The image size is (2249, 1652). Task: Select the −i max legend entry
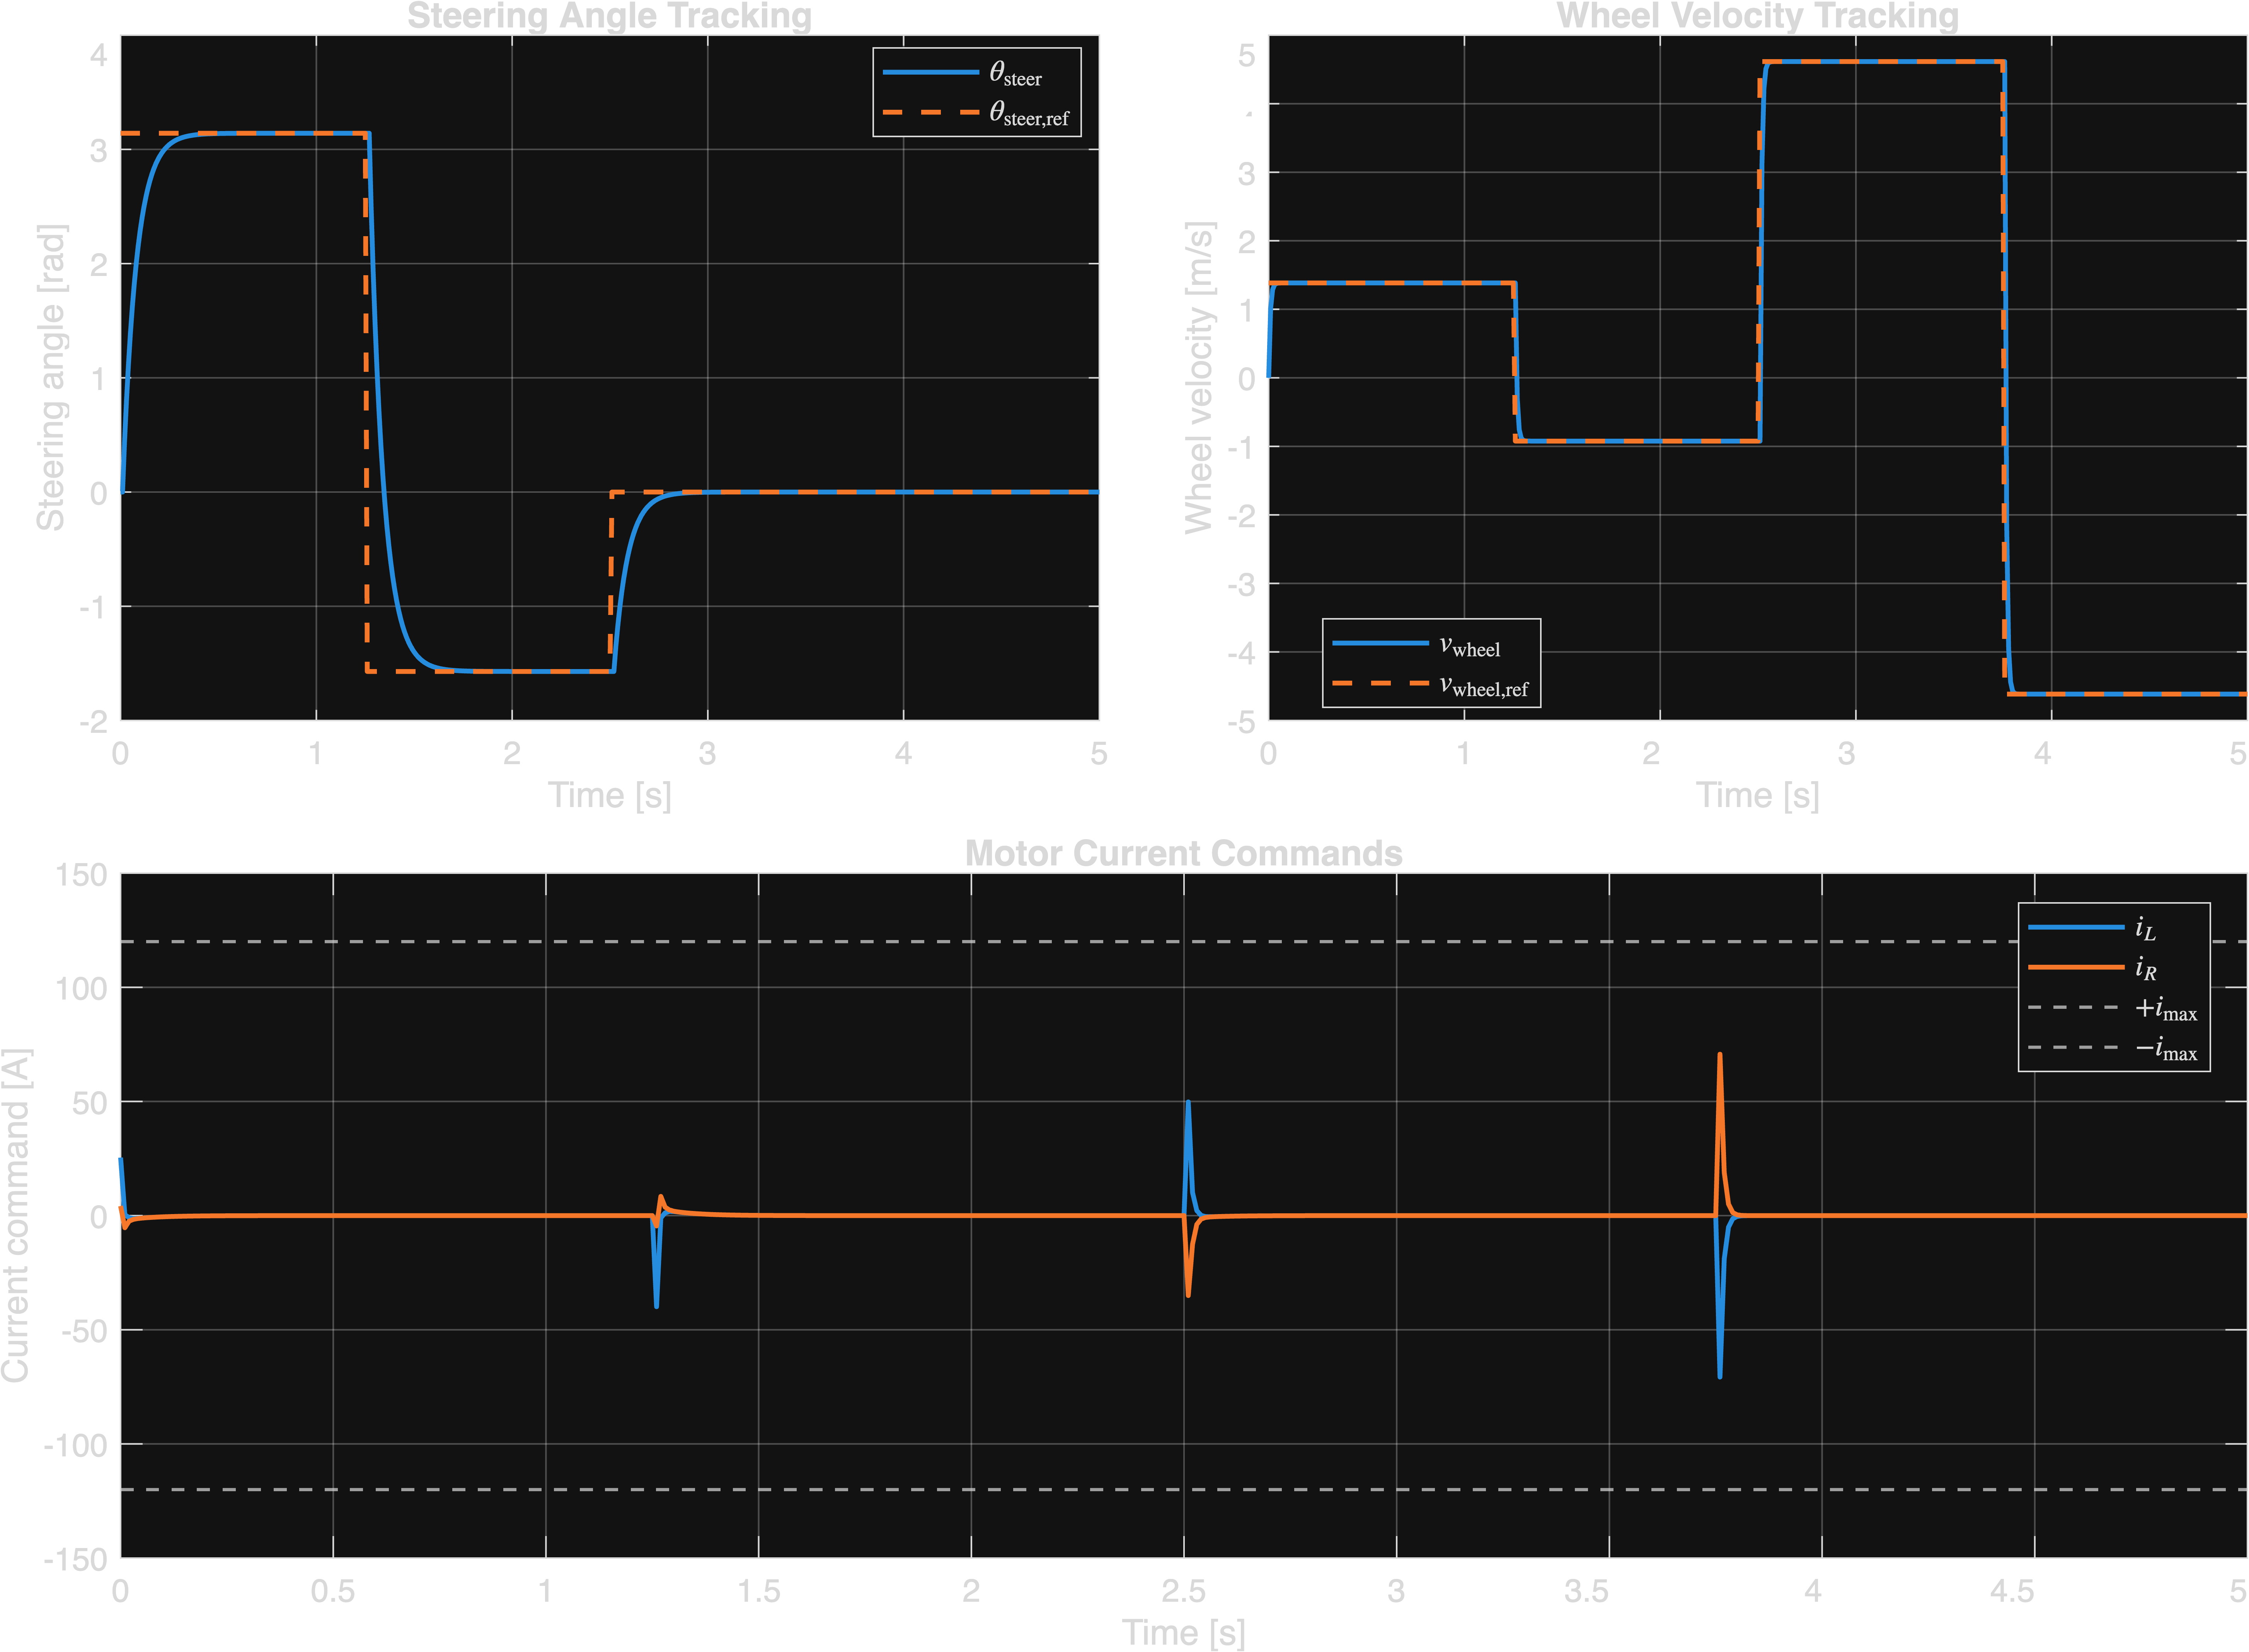(2112, 1047)
